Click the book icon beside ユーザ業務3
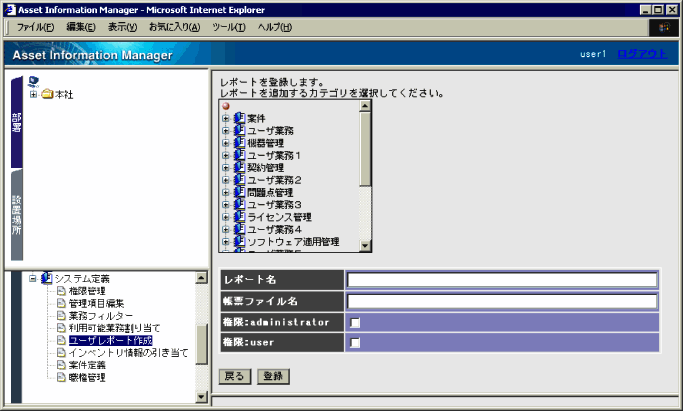The image size is (683, 411). coord(239,204)
